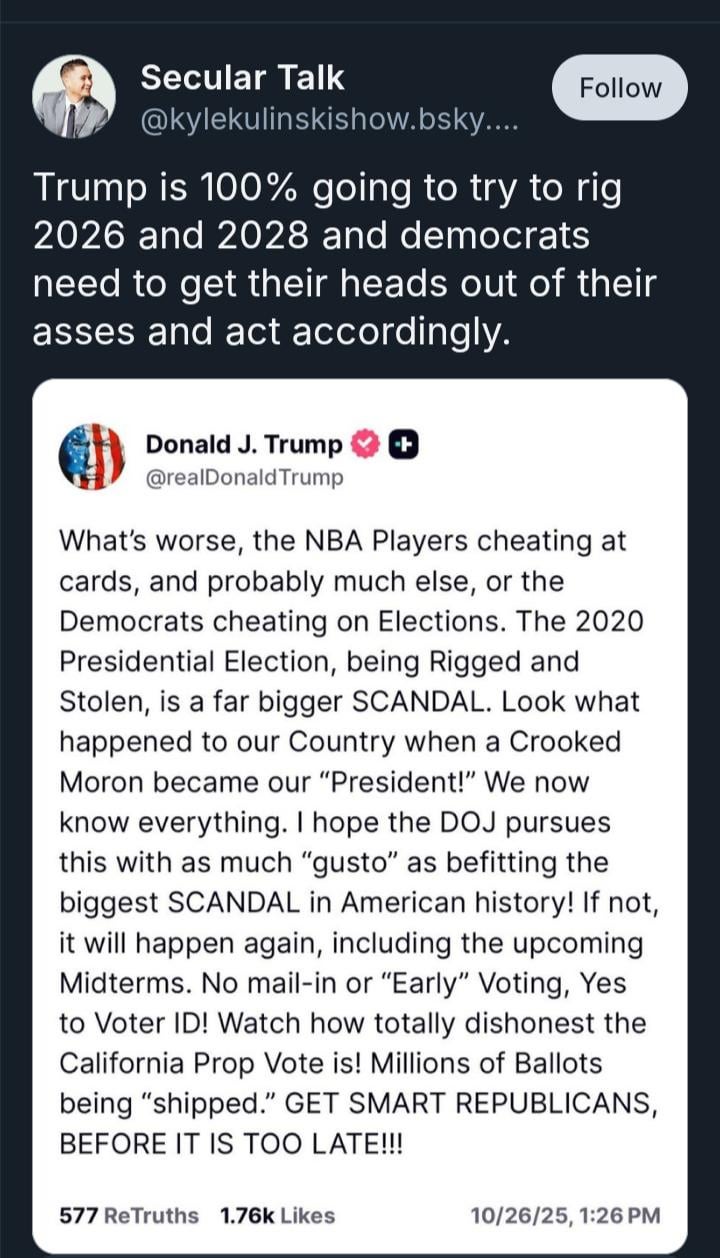This screenshot has width=720, height=1258.
Task: Click the black plus badge icon
Action: [x=402, y=444]
